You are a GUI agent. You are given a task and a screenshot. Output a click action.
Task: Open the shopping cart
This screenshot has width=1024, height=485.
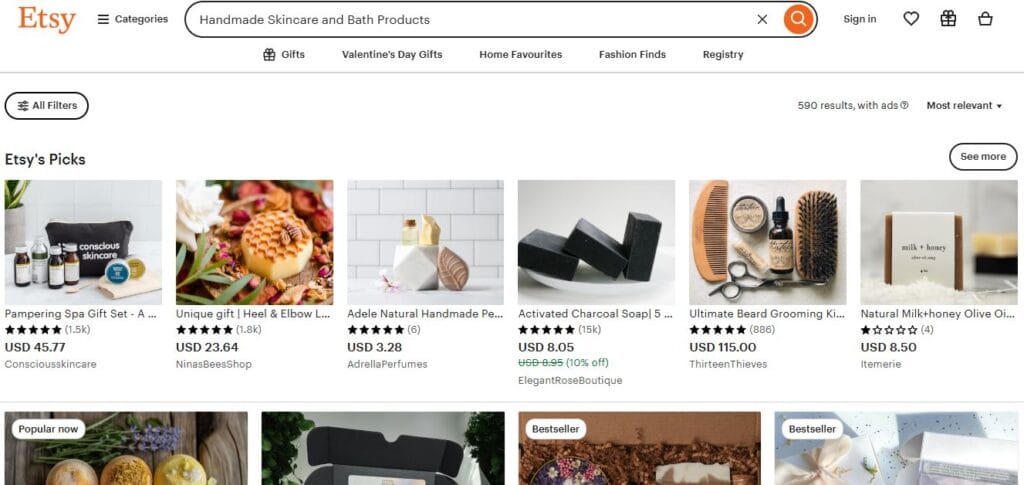tap(985, 19)
